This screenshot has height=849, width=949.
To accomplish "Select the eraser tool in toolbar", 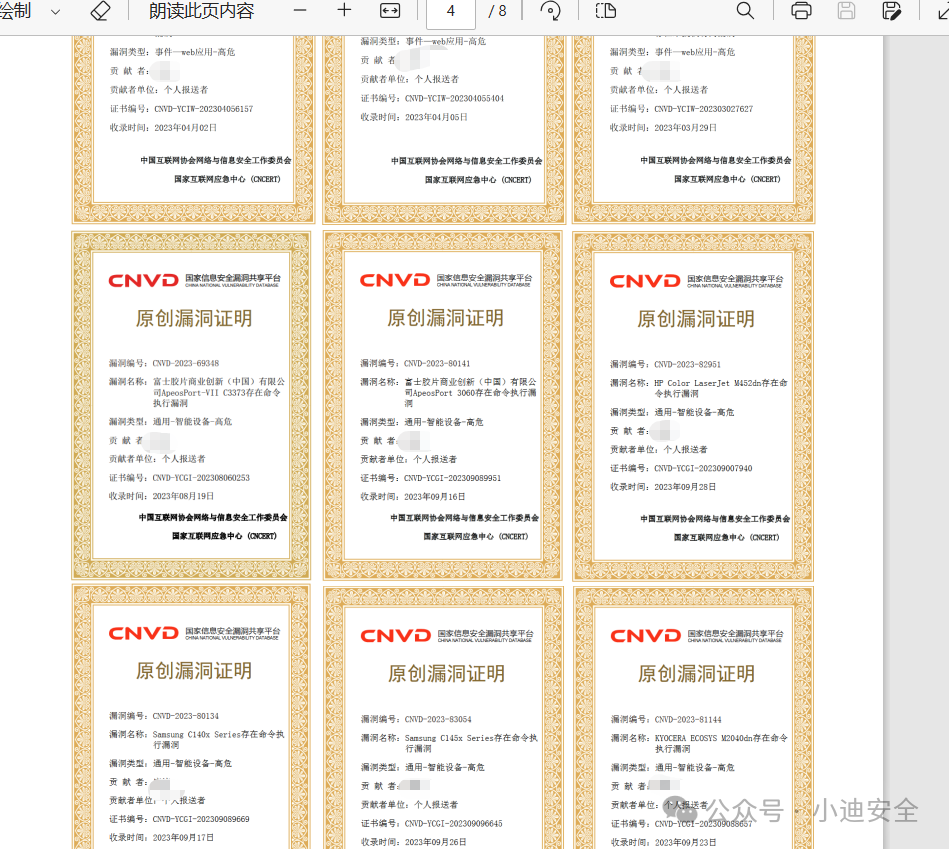I will tap(100, 11).
